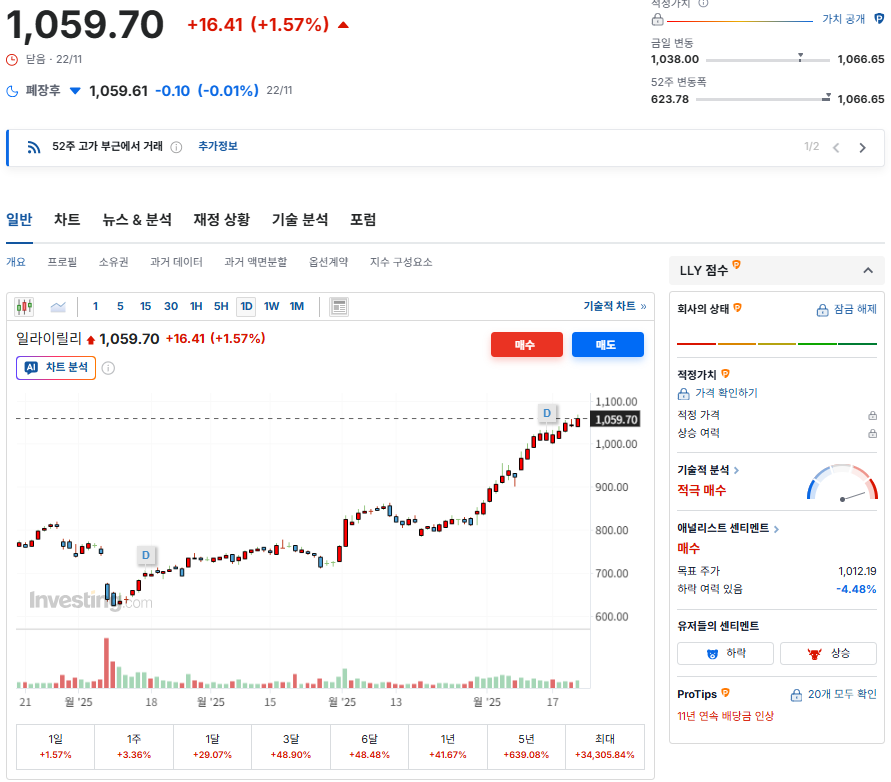Click the RSS feed icon in the alert banner

(x=34, y=147)
